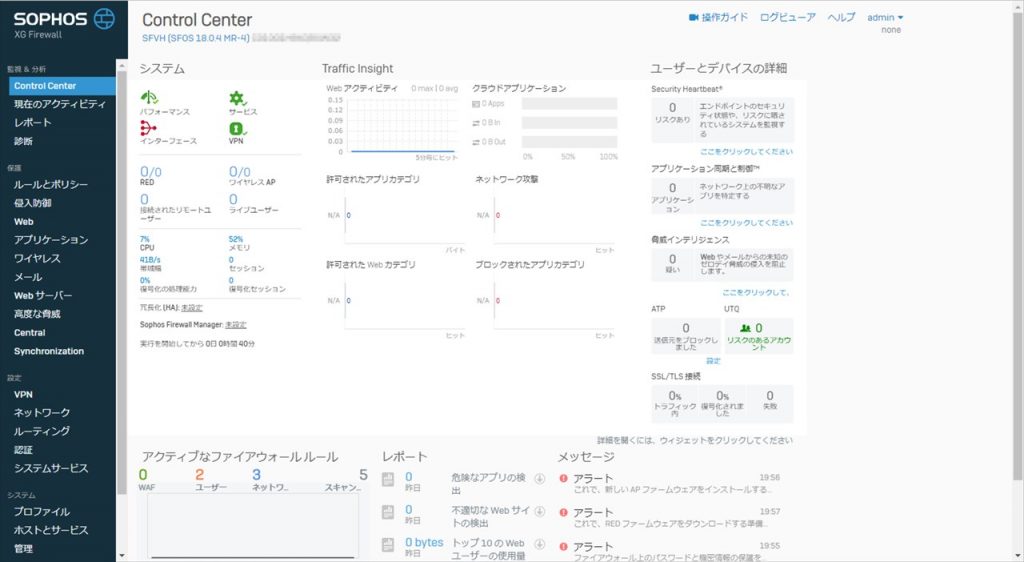The height and width of the screenshot is (562, 1024).
Task: Open アプリケーション in sidebar
Action: (51, 240)
